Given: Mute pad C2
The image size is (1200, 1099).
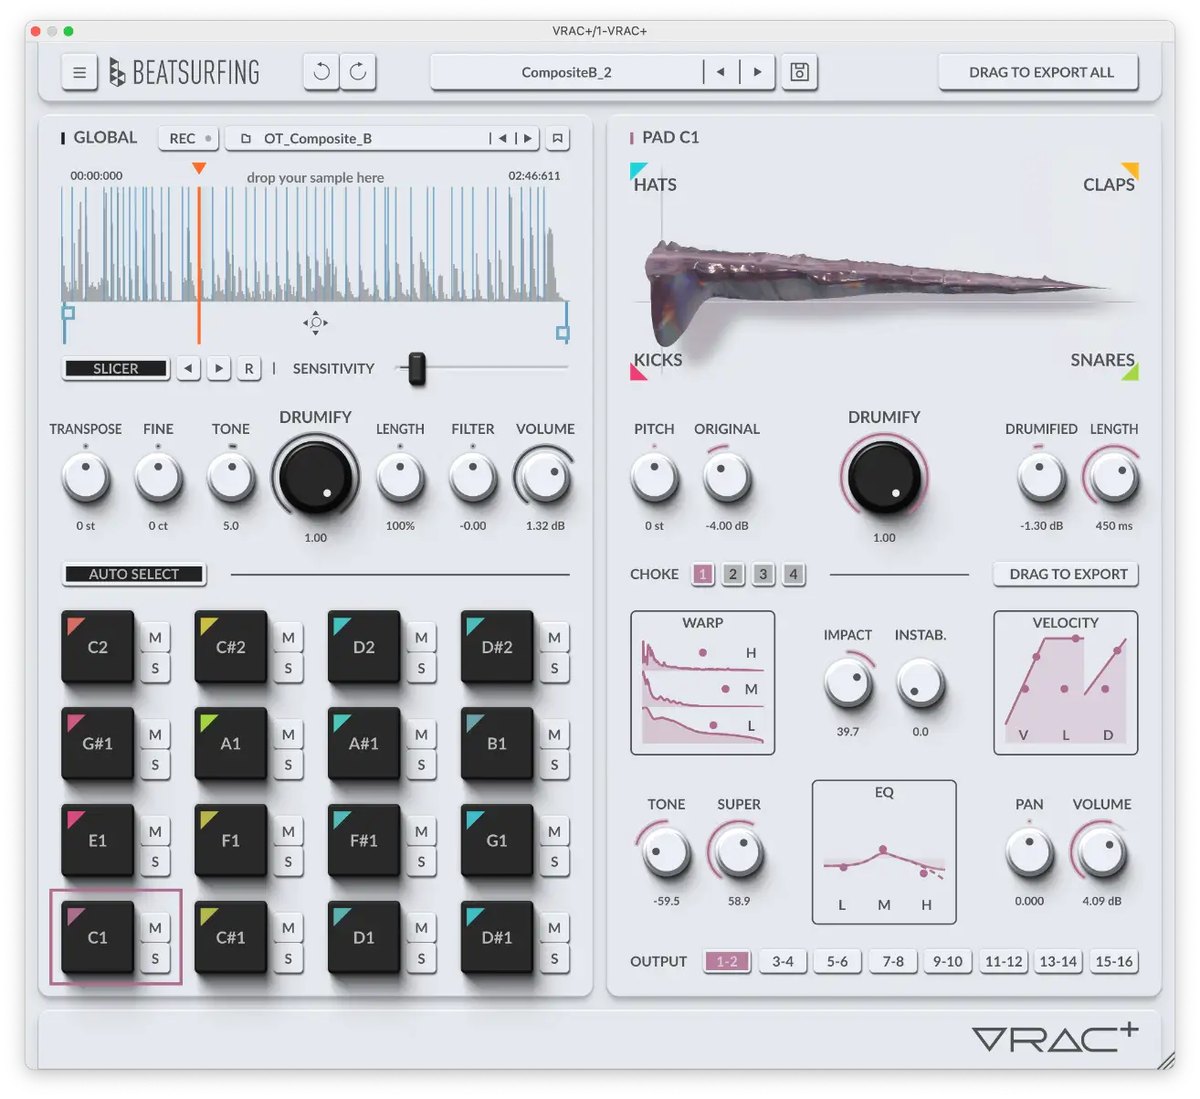Looking at the screenshot, I should coord(155,637).
